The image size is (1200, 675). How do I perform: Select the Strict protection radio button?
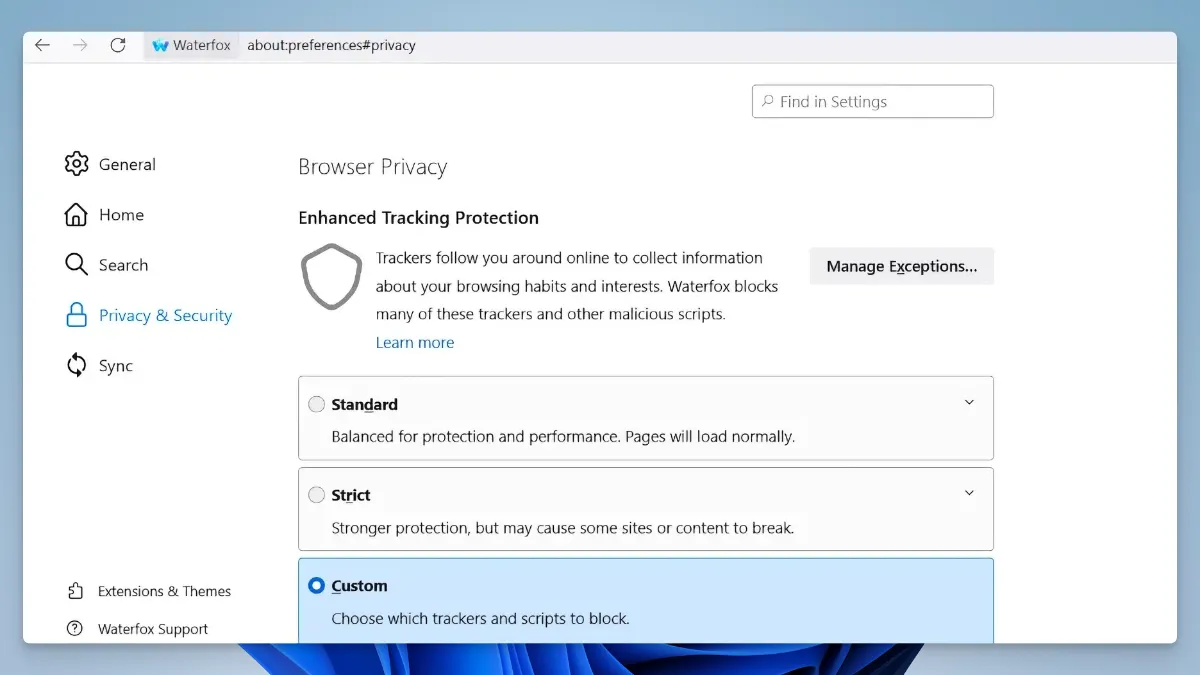(x=316, y=495)
